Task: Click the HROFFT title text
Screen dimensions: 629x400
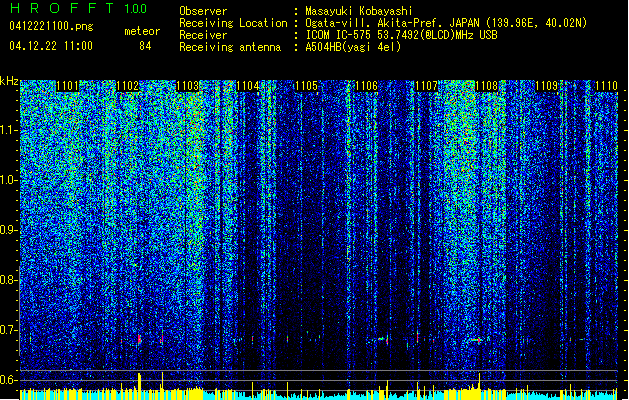Action: pyautogui.click(x=63, y=8)
